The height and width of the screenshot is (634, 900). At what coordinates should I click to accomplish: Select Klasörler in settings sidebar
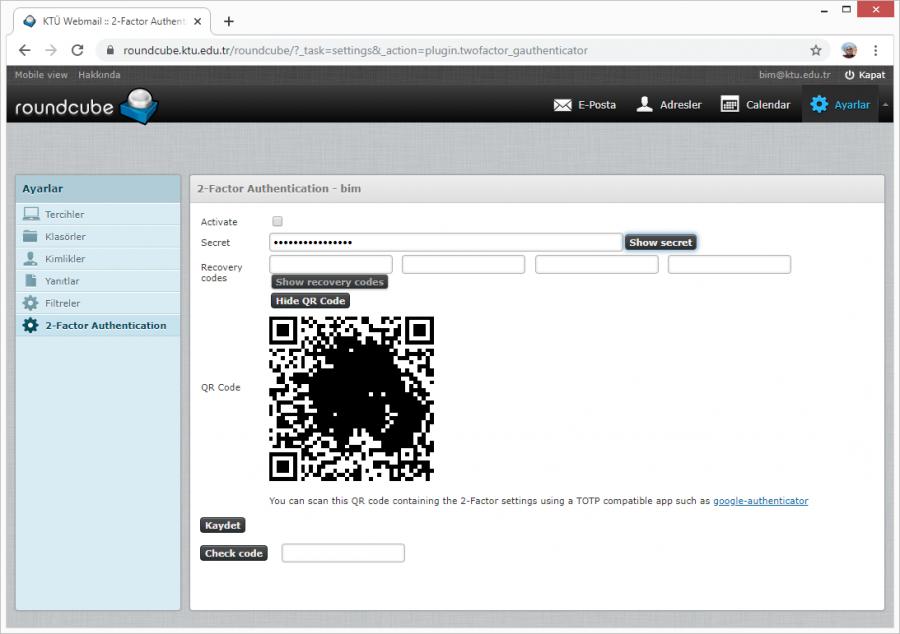[x=98, y=236]
